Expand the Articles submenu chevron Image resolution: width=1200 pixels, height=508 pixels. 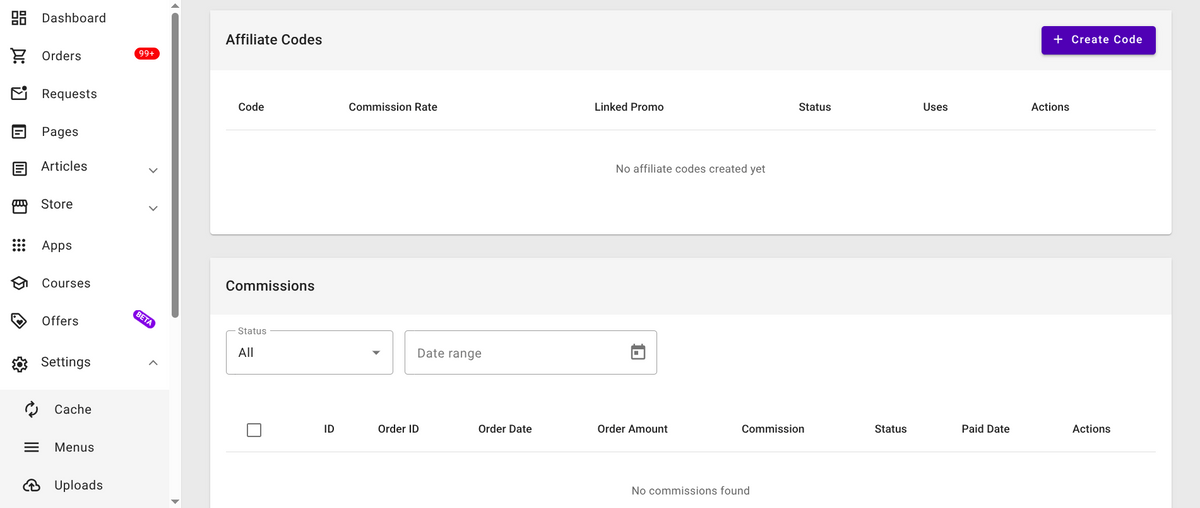tap(153, 171)
